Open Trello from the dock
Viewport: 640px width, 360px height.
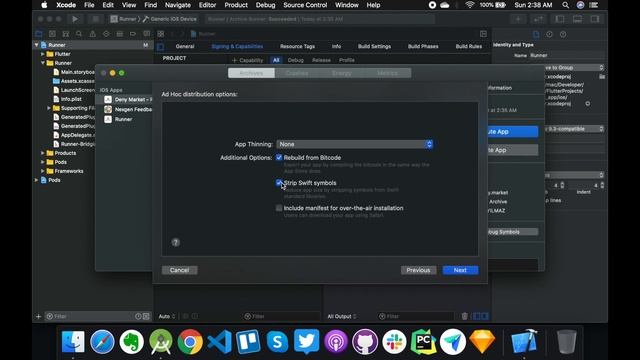click(x=248, y=341)
